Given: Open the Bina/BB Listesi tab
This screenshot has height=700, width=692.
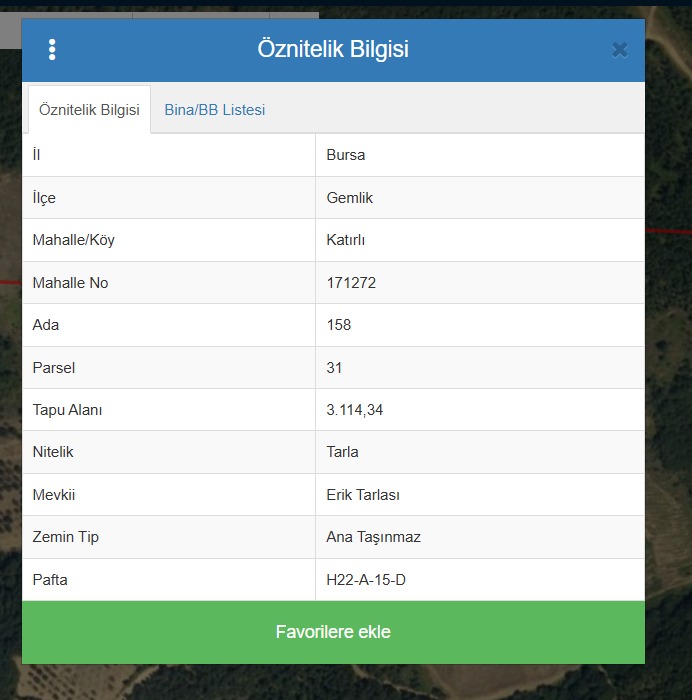Looking at the screenshot, I should (215, 110).
